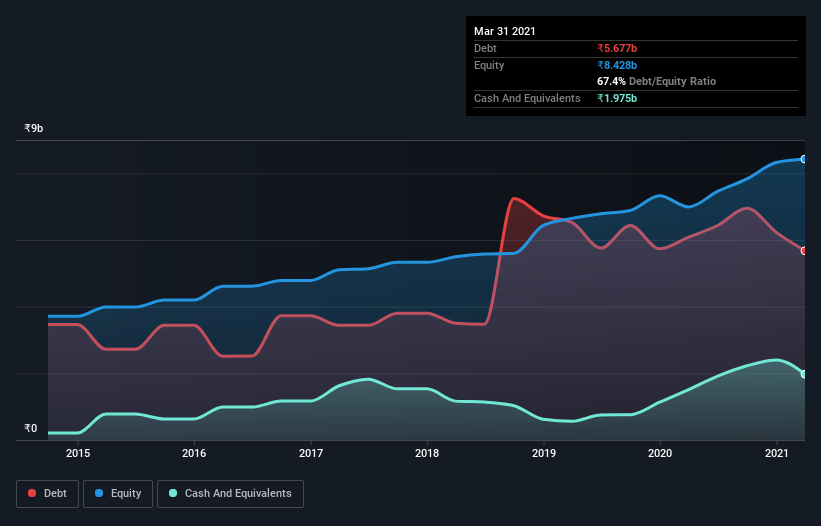Click the ₹0 y-axis label
The width and height of the screenshot is (821, 526).
pos(31,428)
